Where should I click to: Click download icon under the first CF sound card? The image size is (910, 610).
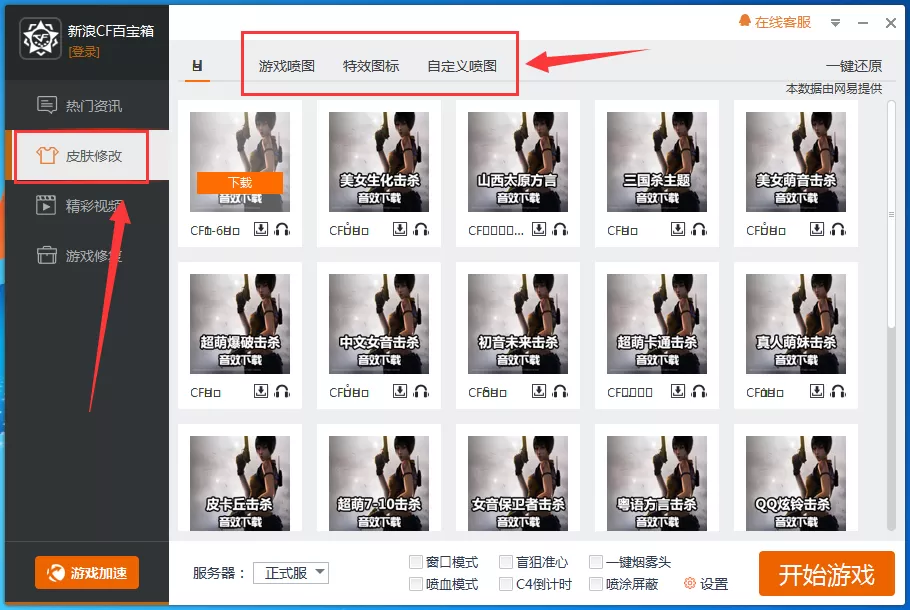pyautogui.click(x=261, y=229)
